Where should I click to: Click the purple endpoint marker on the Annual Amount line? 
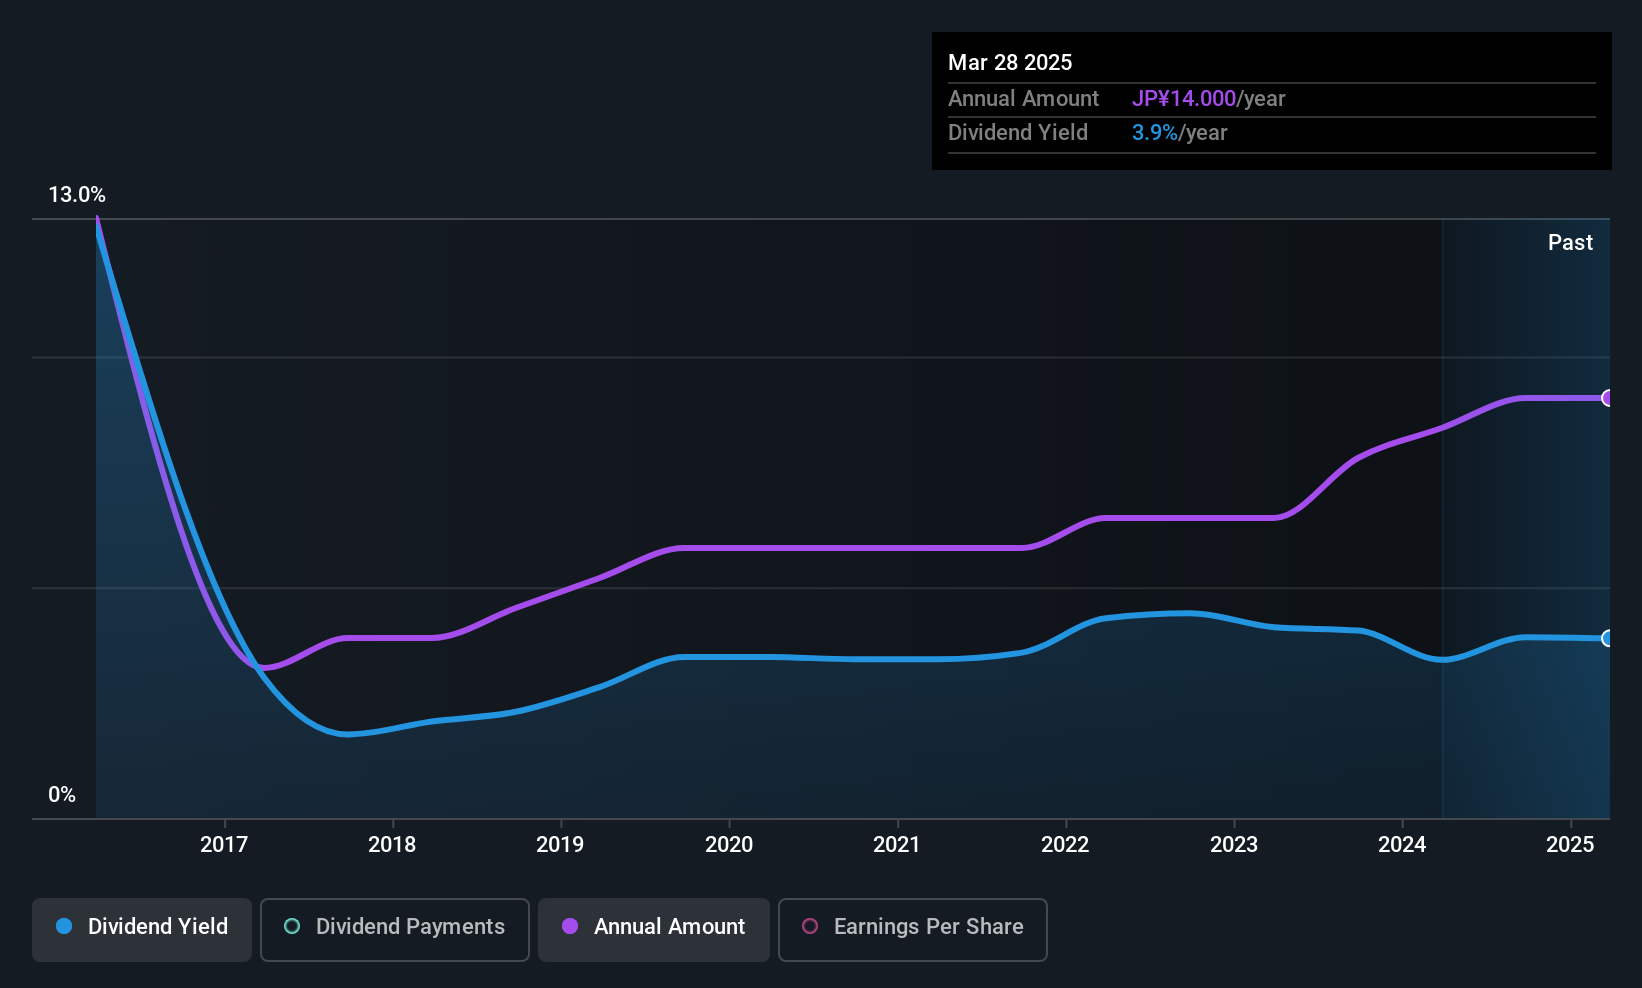coord(1607,398)
